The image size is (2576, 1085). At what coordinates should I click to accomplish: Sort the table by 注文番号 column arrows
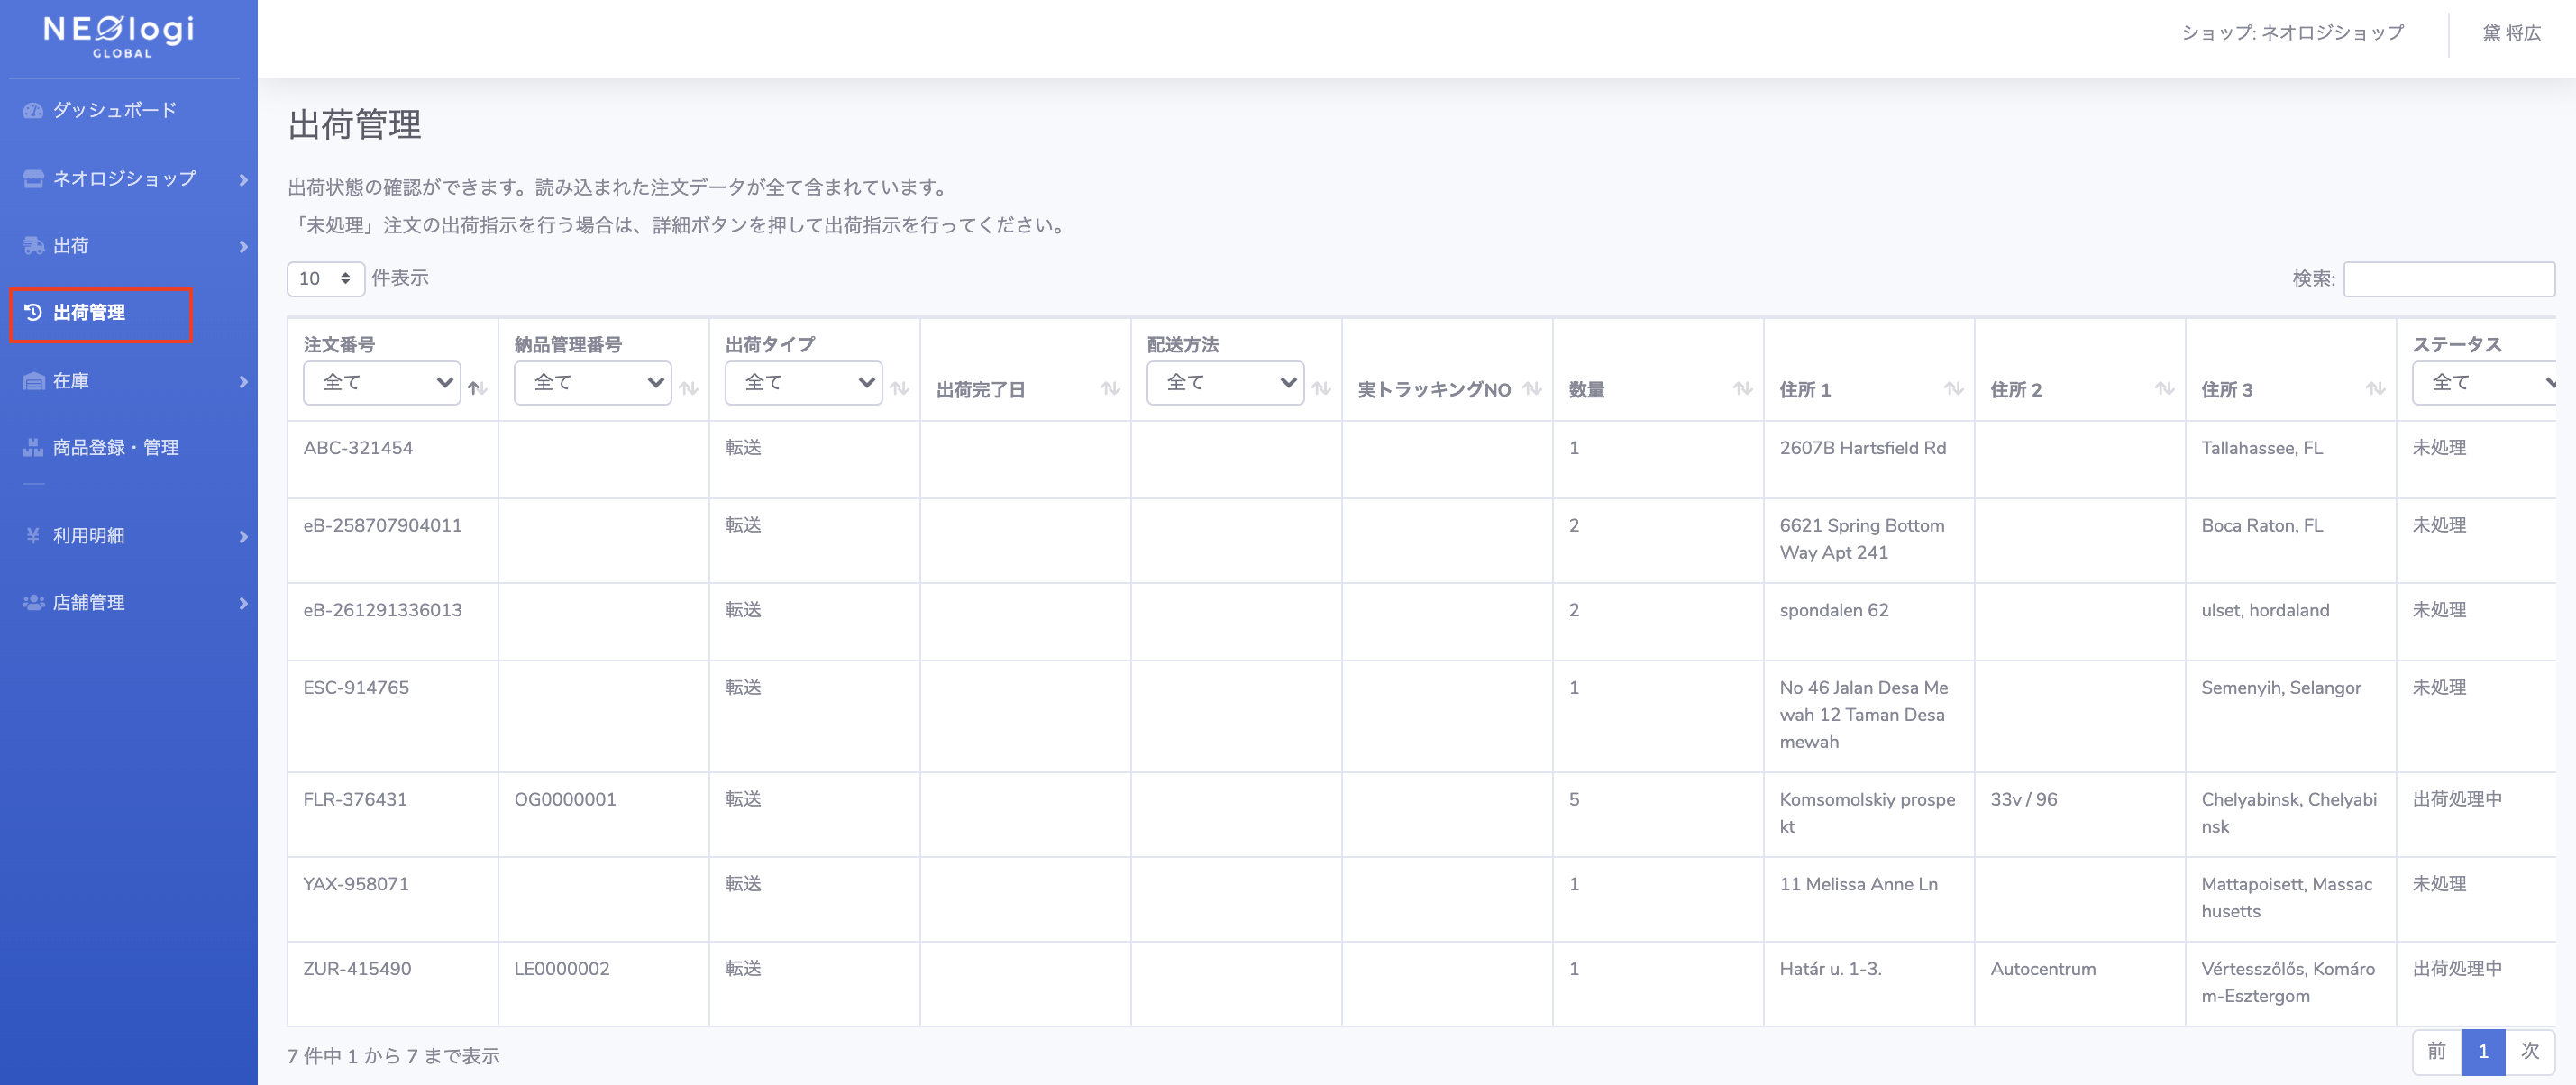pos(478,388)
